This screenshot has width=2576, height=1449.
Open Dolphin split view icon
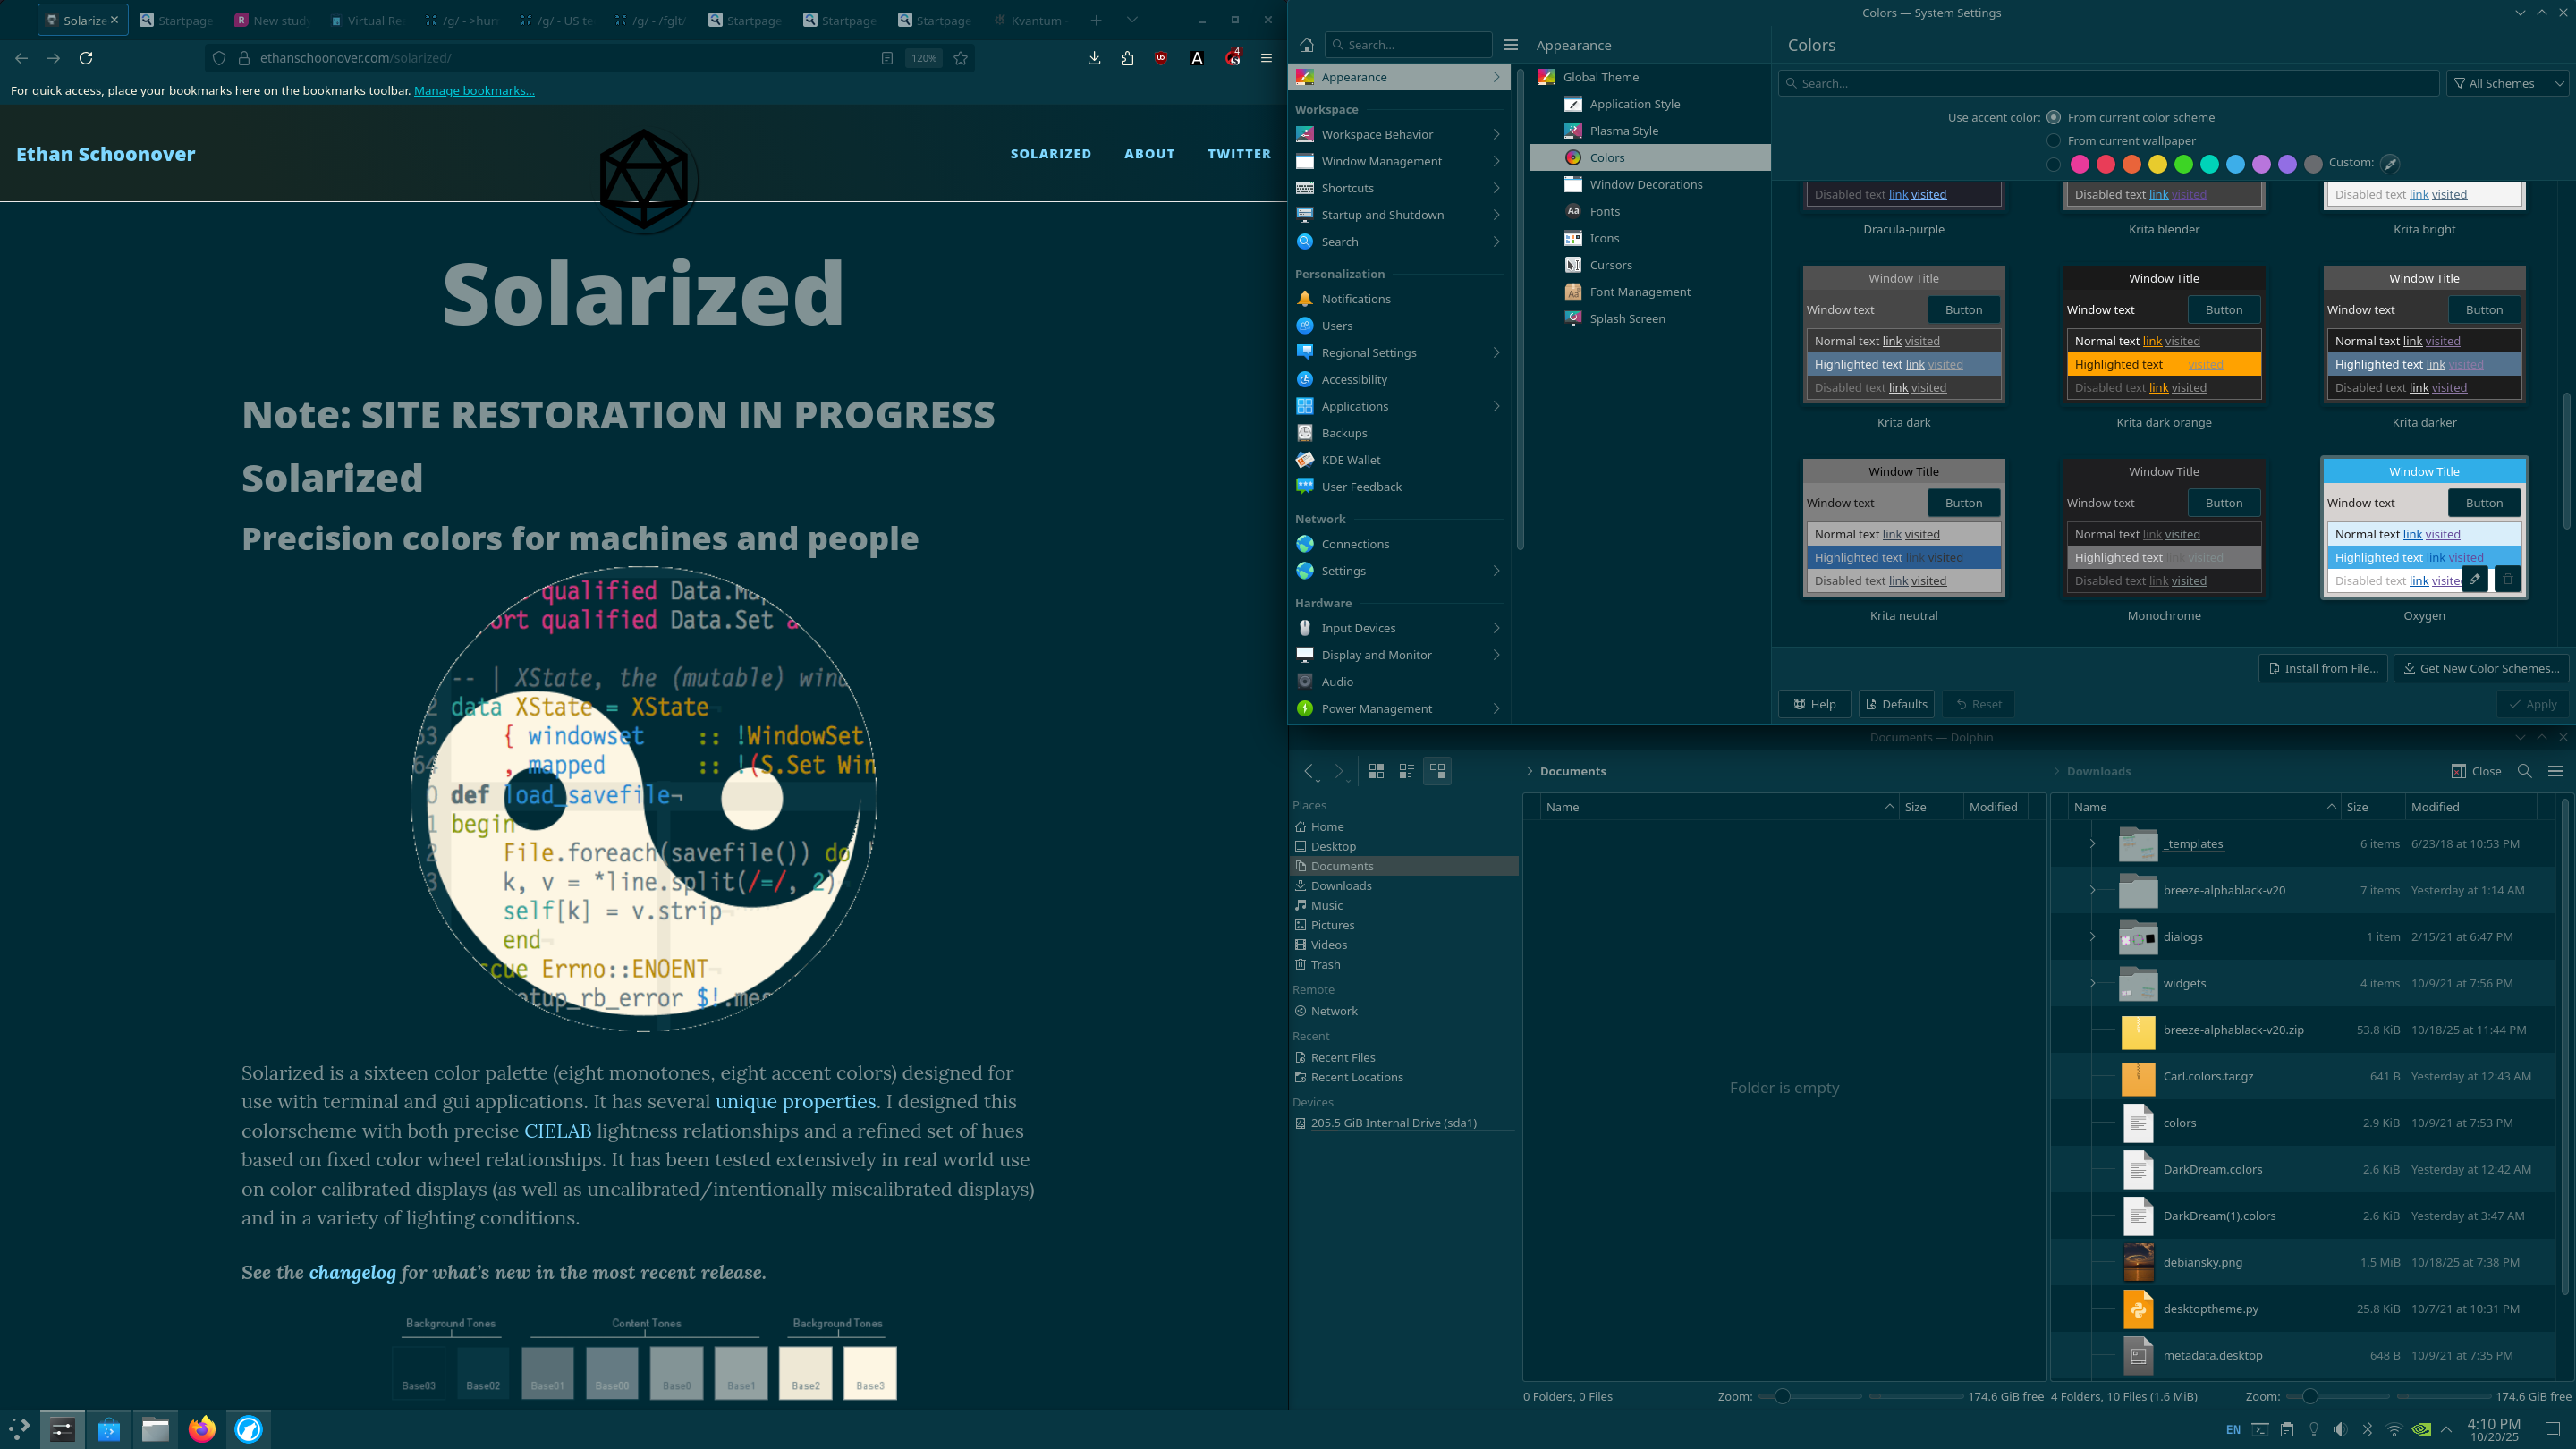pos(2458,771)
